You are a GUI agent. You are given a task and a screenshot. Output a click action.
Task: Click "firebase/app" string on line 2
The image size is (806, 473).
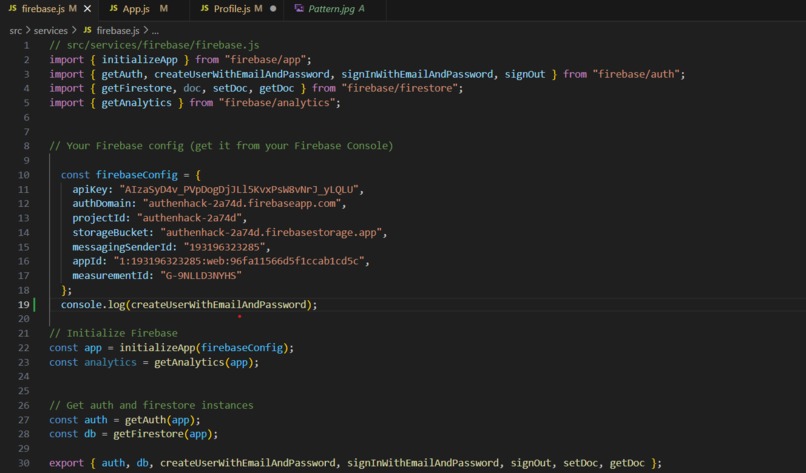click(x=265, y=60)
